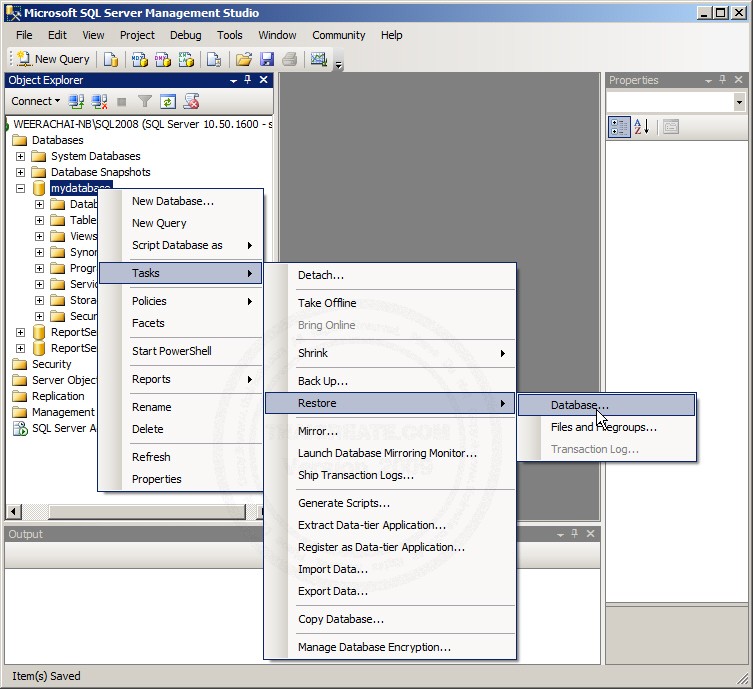The image size is (753, 689).
Task: Pin the Output panel
Action: (x=575, y=533)
